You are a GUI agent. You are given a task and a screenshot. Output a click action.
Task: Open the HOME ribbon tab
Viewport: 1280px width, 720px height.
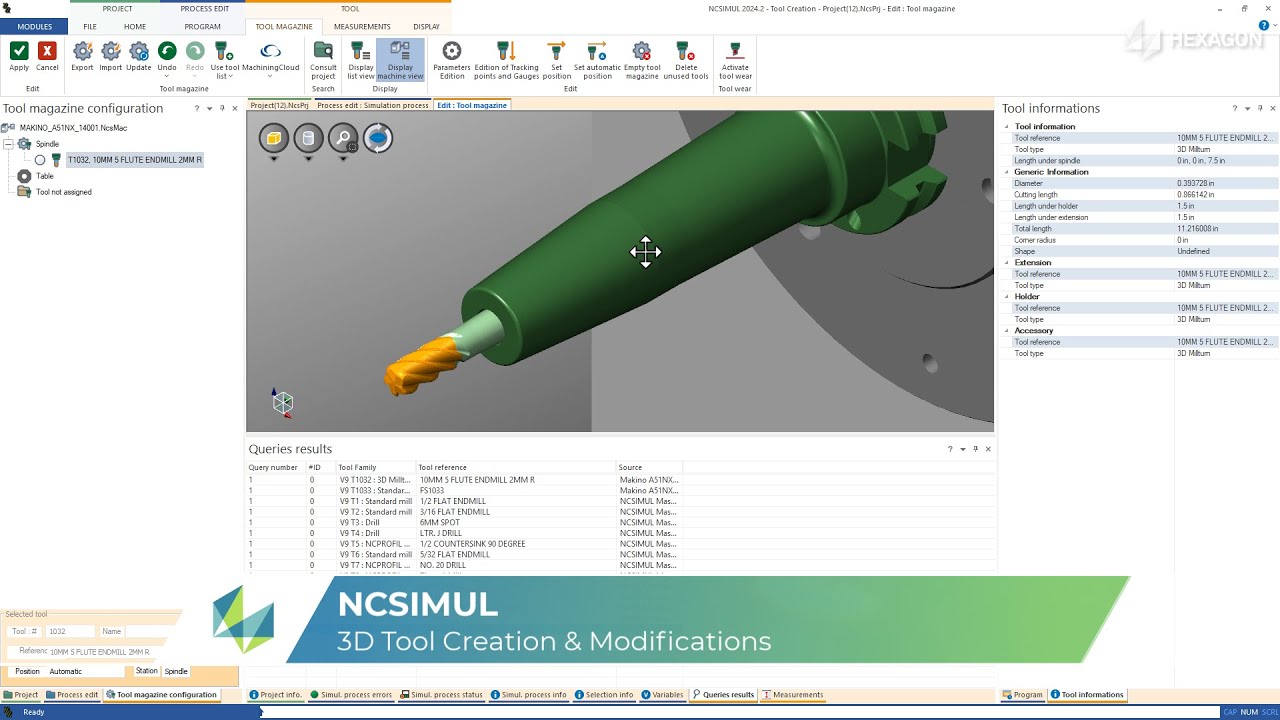coord(135,27)
